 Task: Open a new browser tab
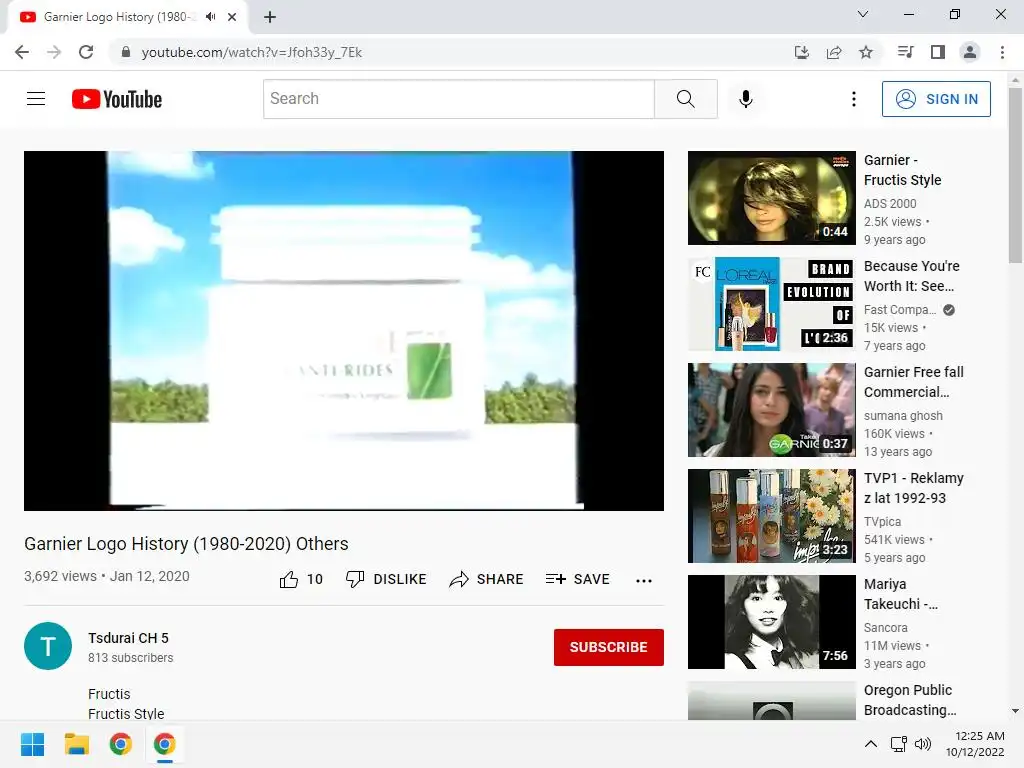click(270, 17)
